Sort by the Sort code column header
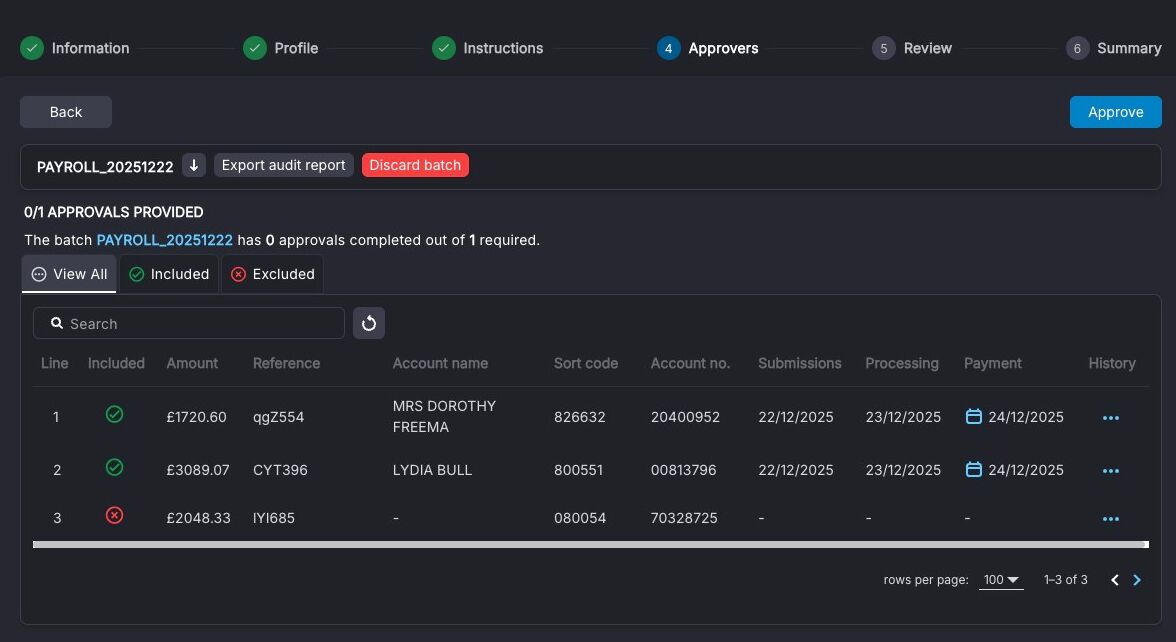This screenshot has width=1176, height=642. pos(586,363)
